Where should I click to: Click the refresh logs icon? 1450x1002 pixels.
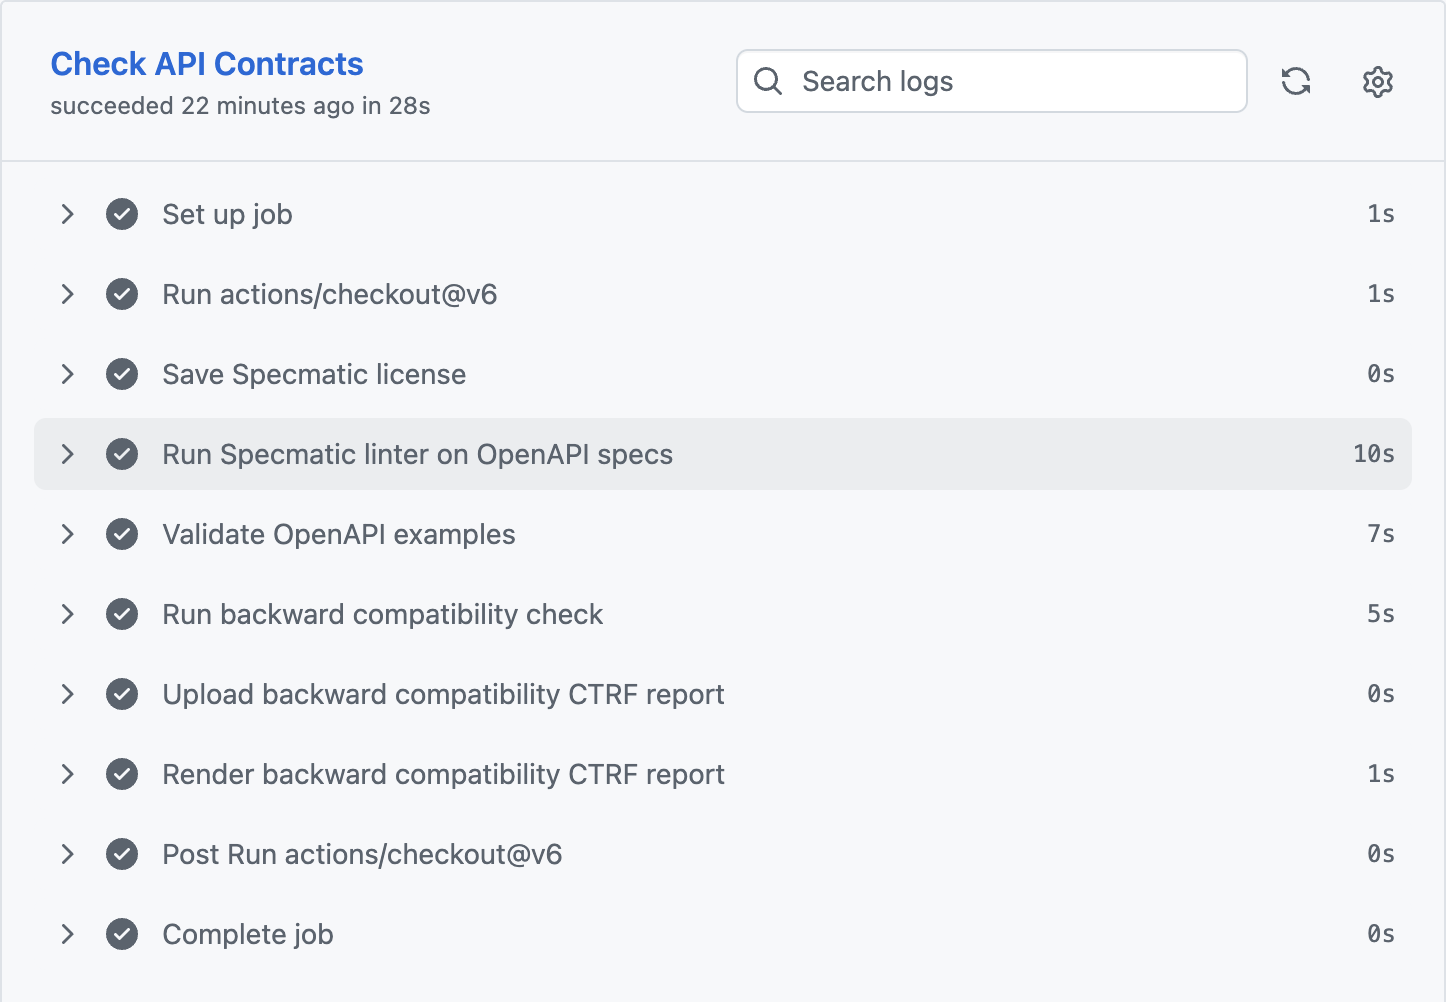coord(1296,81)
